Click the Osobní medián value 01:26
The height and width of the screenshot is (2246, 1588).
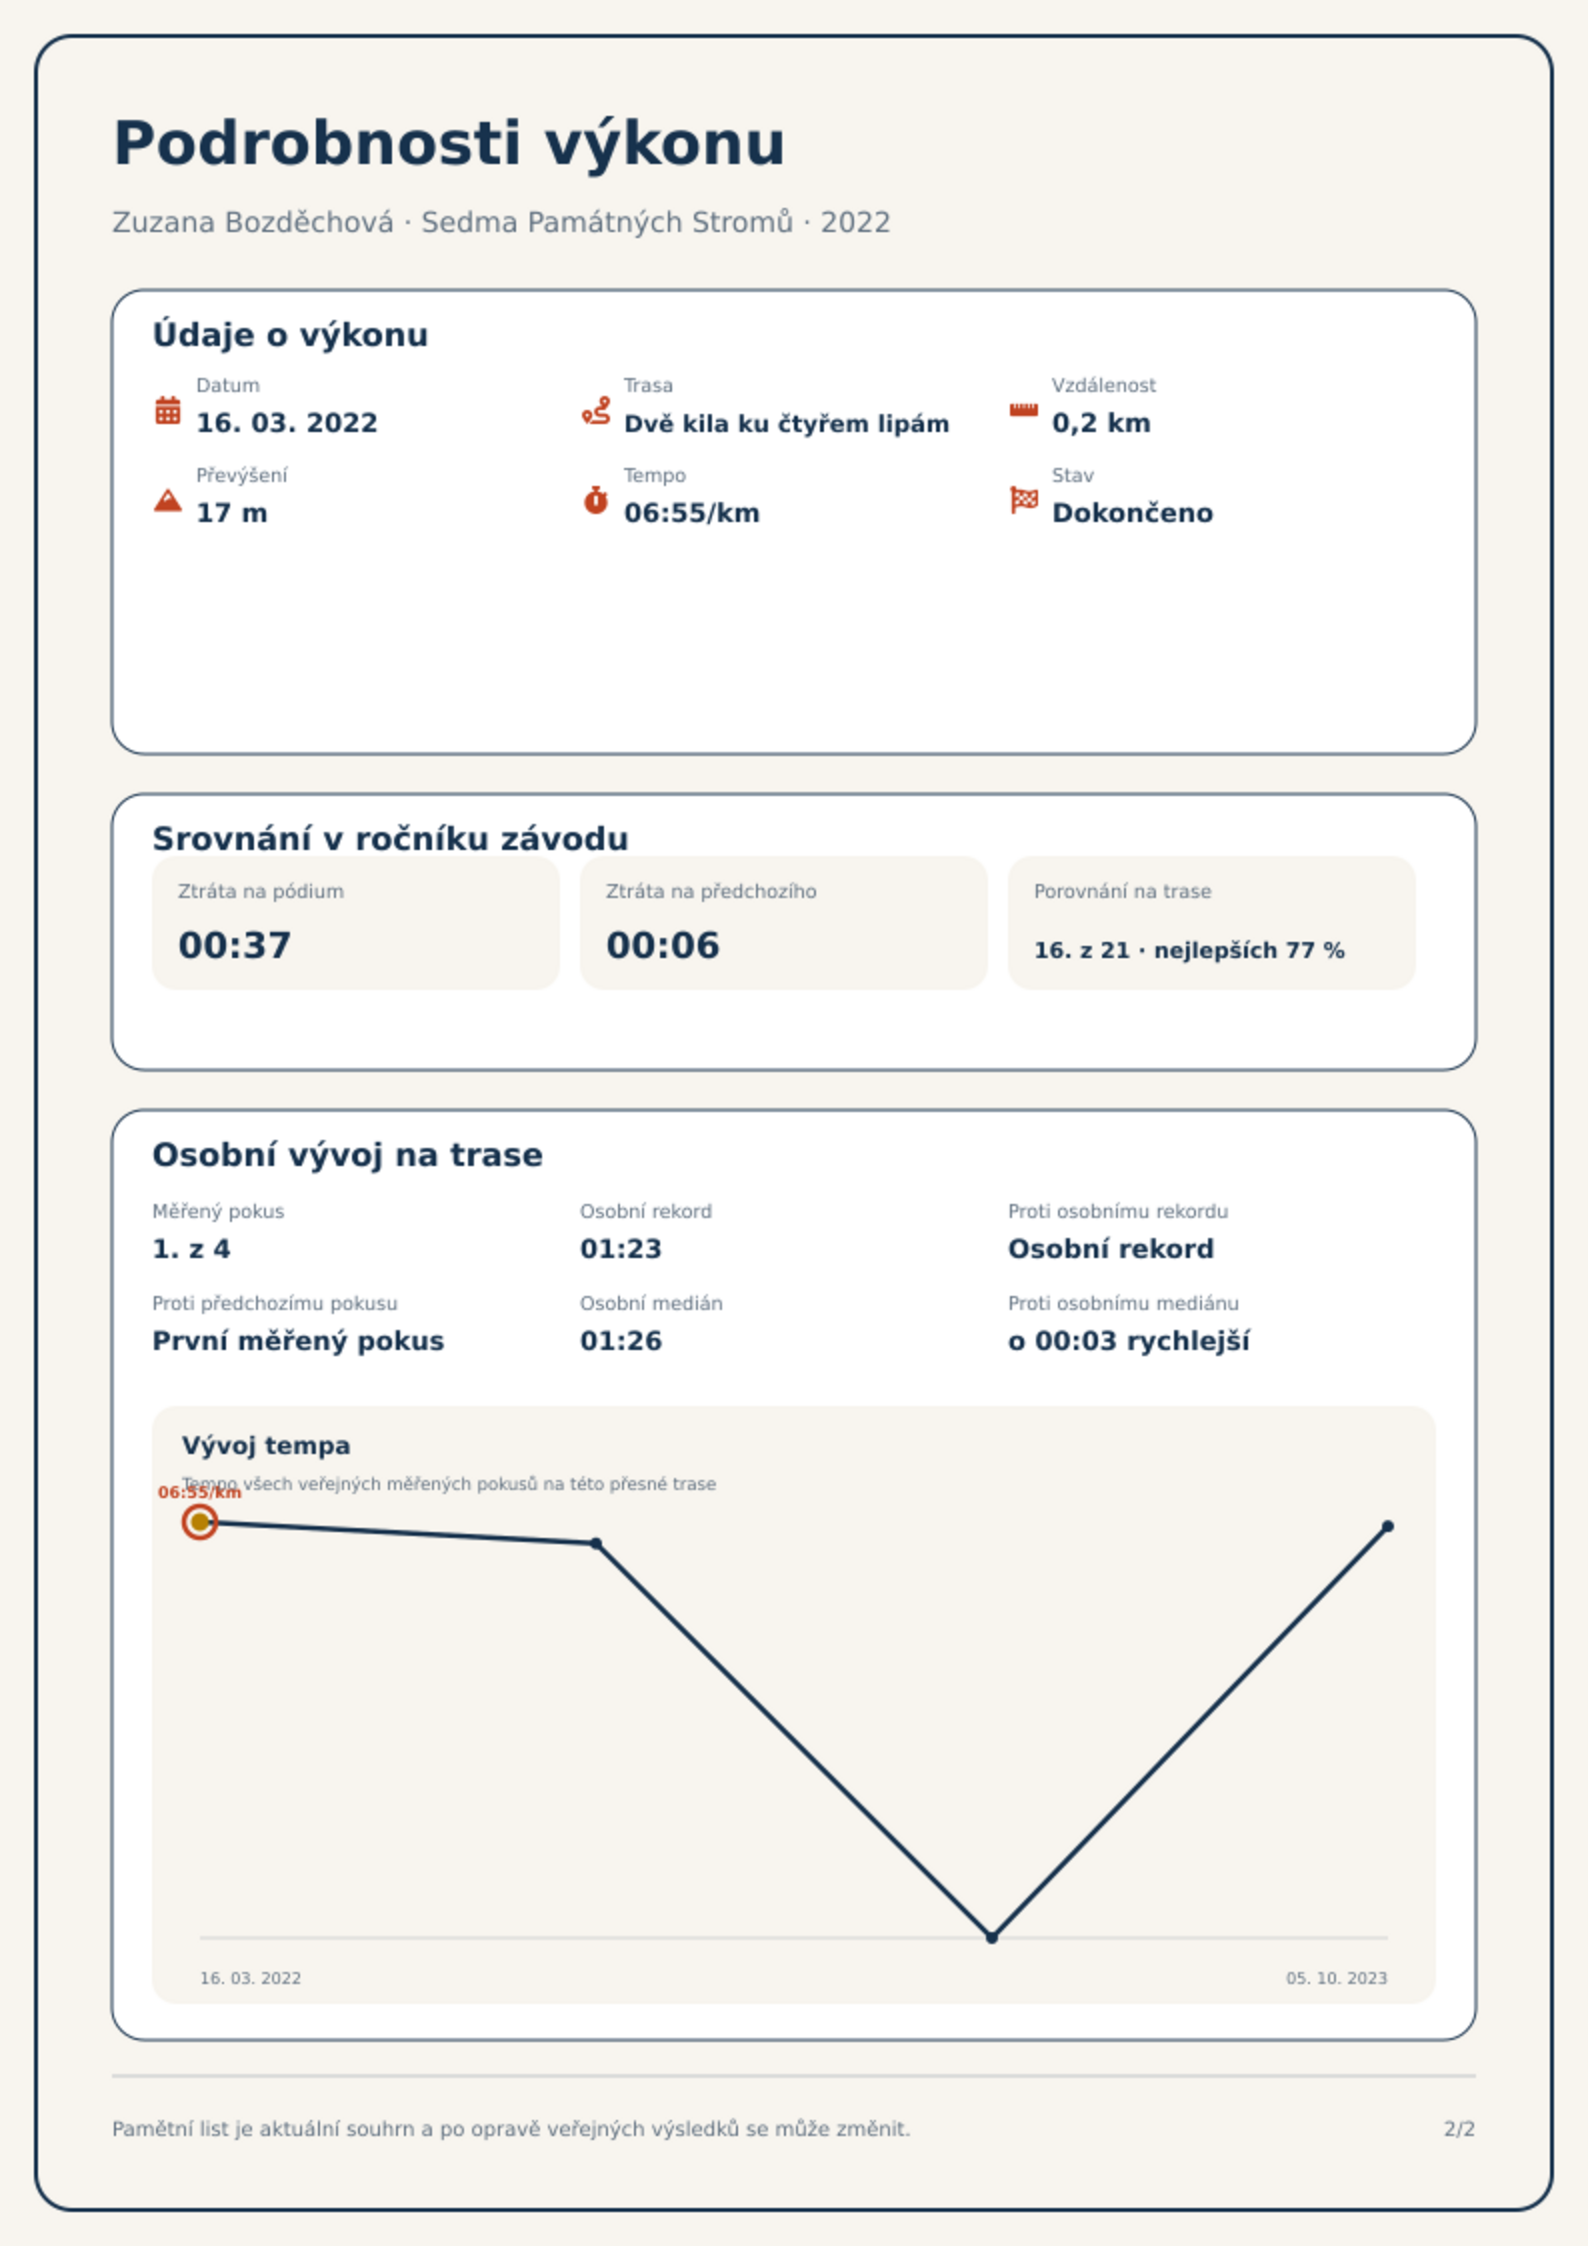coord(621,1340)
